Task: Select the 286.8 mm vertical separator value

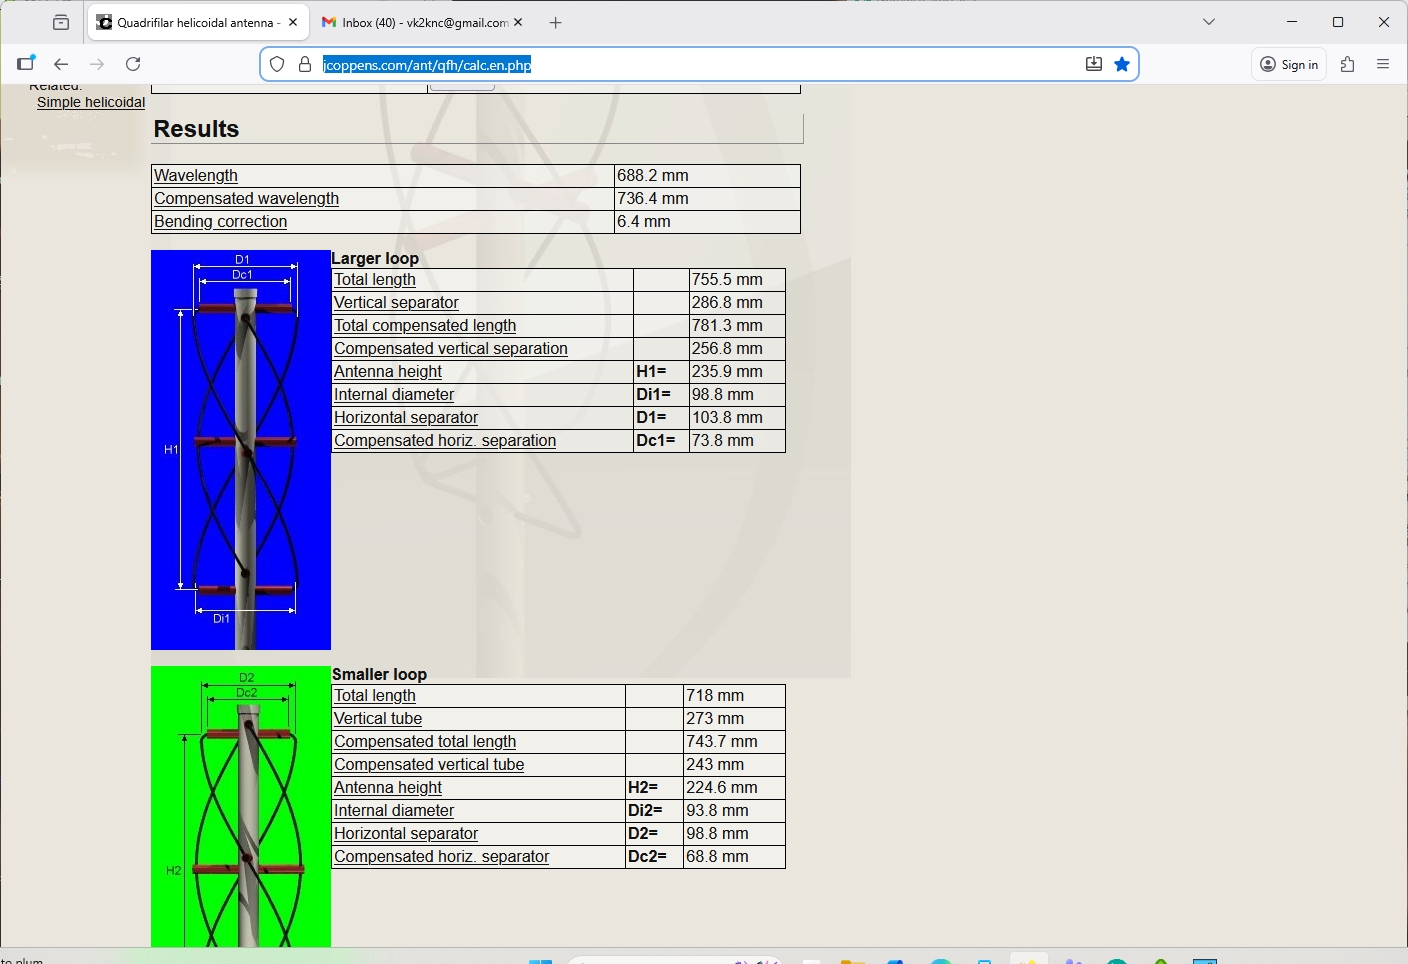Action: 727,302
